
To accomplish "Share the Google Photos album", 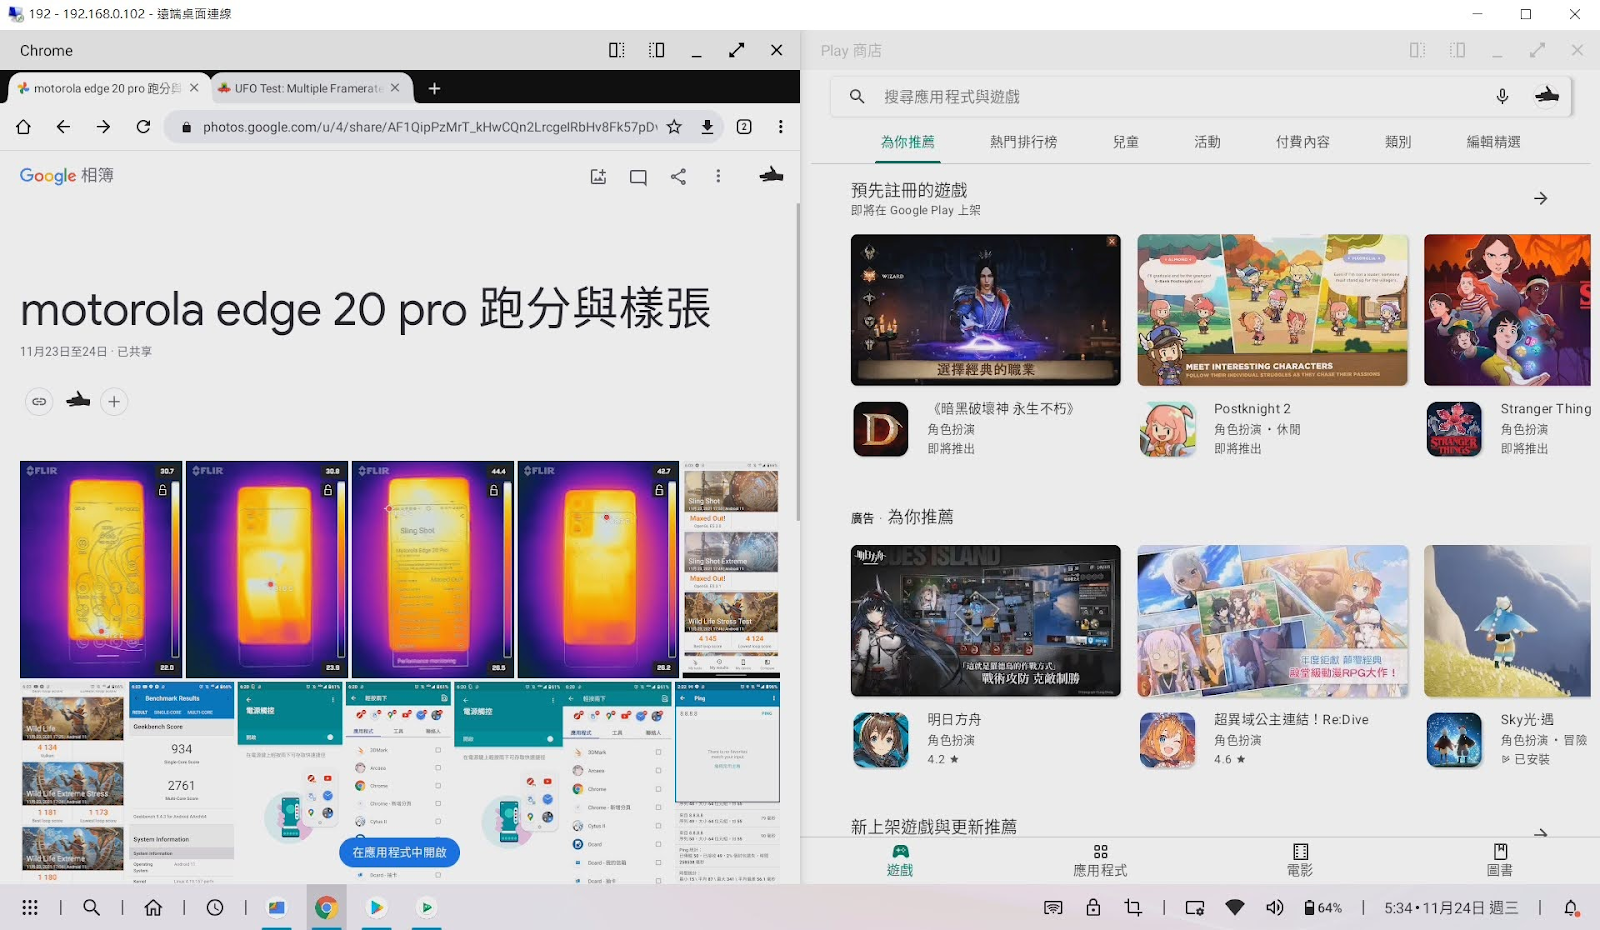I will click(678, 177).
